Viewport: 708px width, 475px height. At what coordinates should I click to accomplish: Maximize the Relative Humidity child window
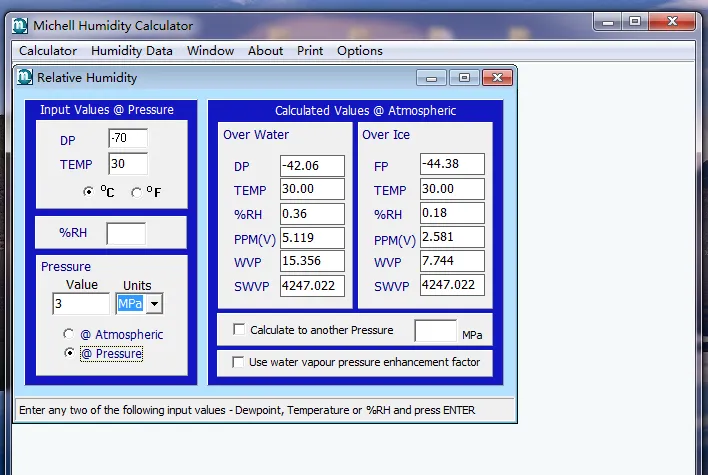464,78
